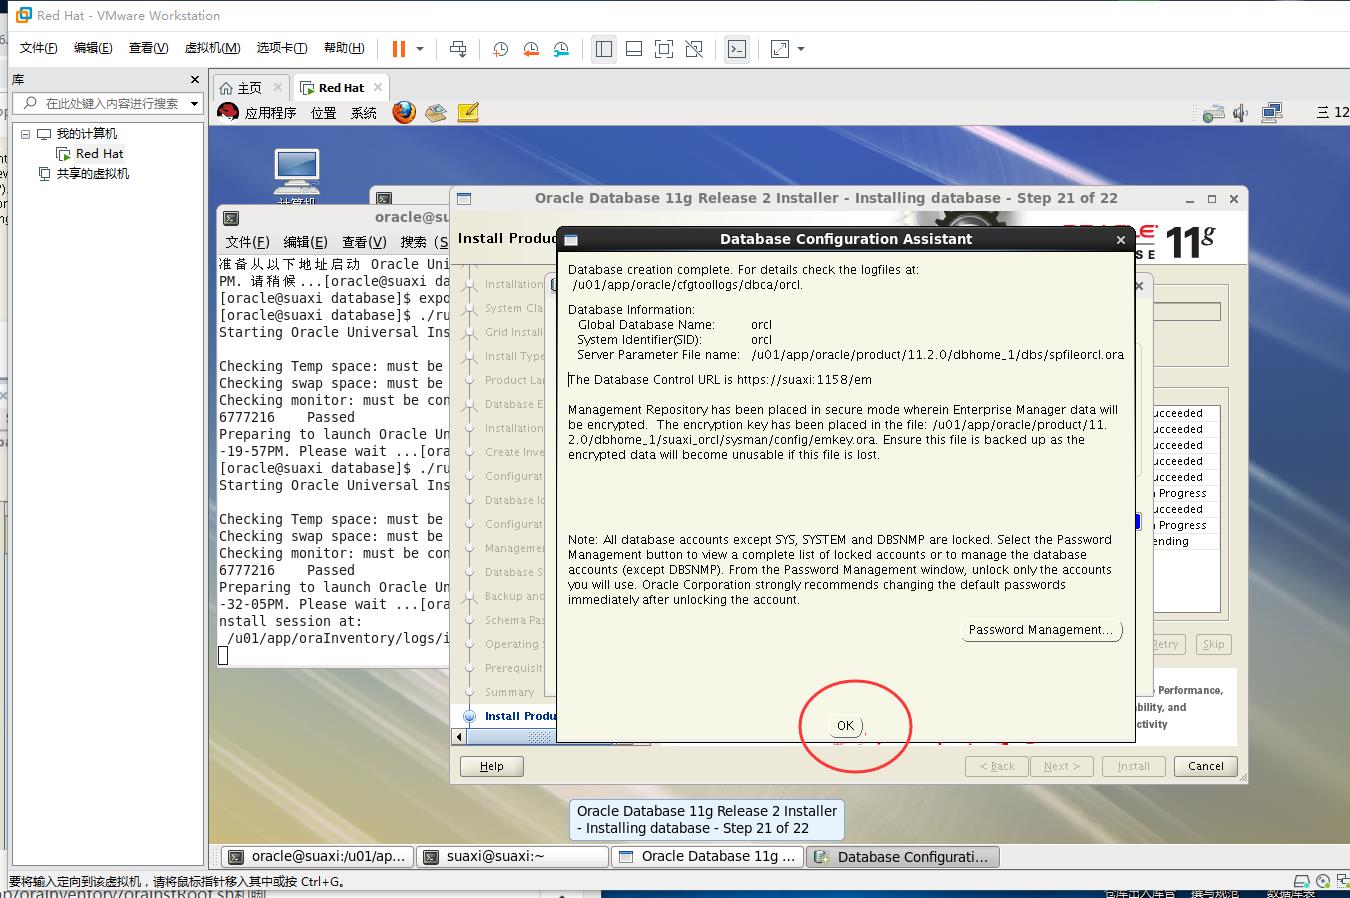Close the Database Configuration Assistant dialog
Screen dimensions: 1350x898
[x=1121, y=240]
